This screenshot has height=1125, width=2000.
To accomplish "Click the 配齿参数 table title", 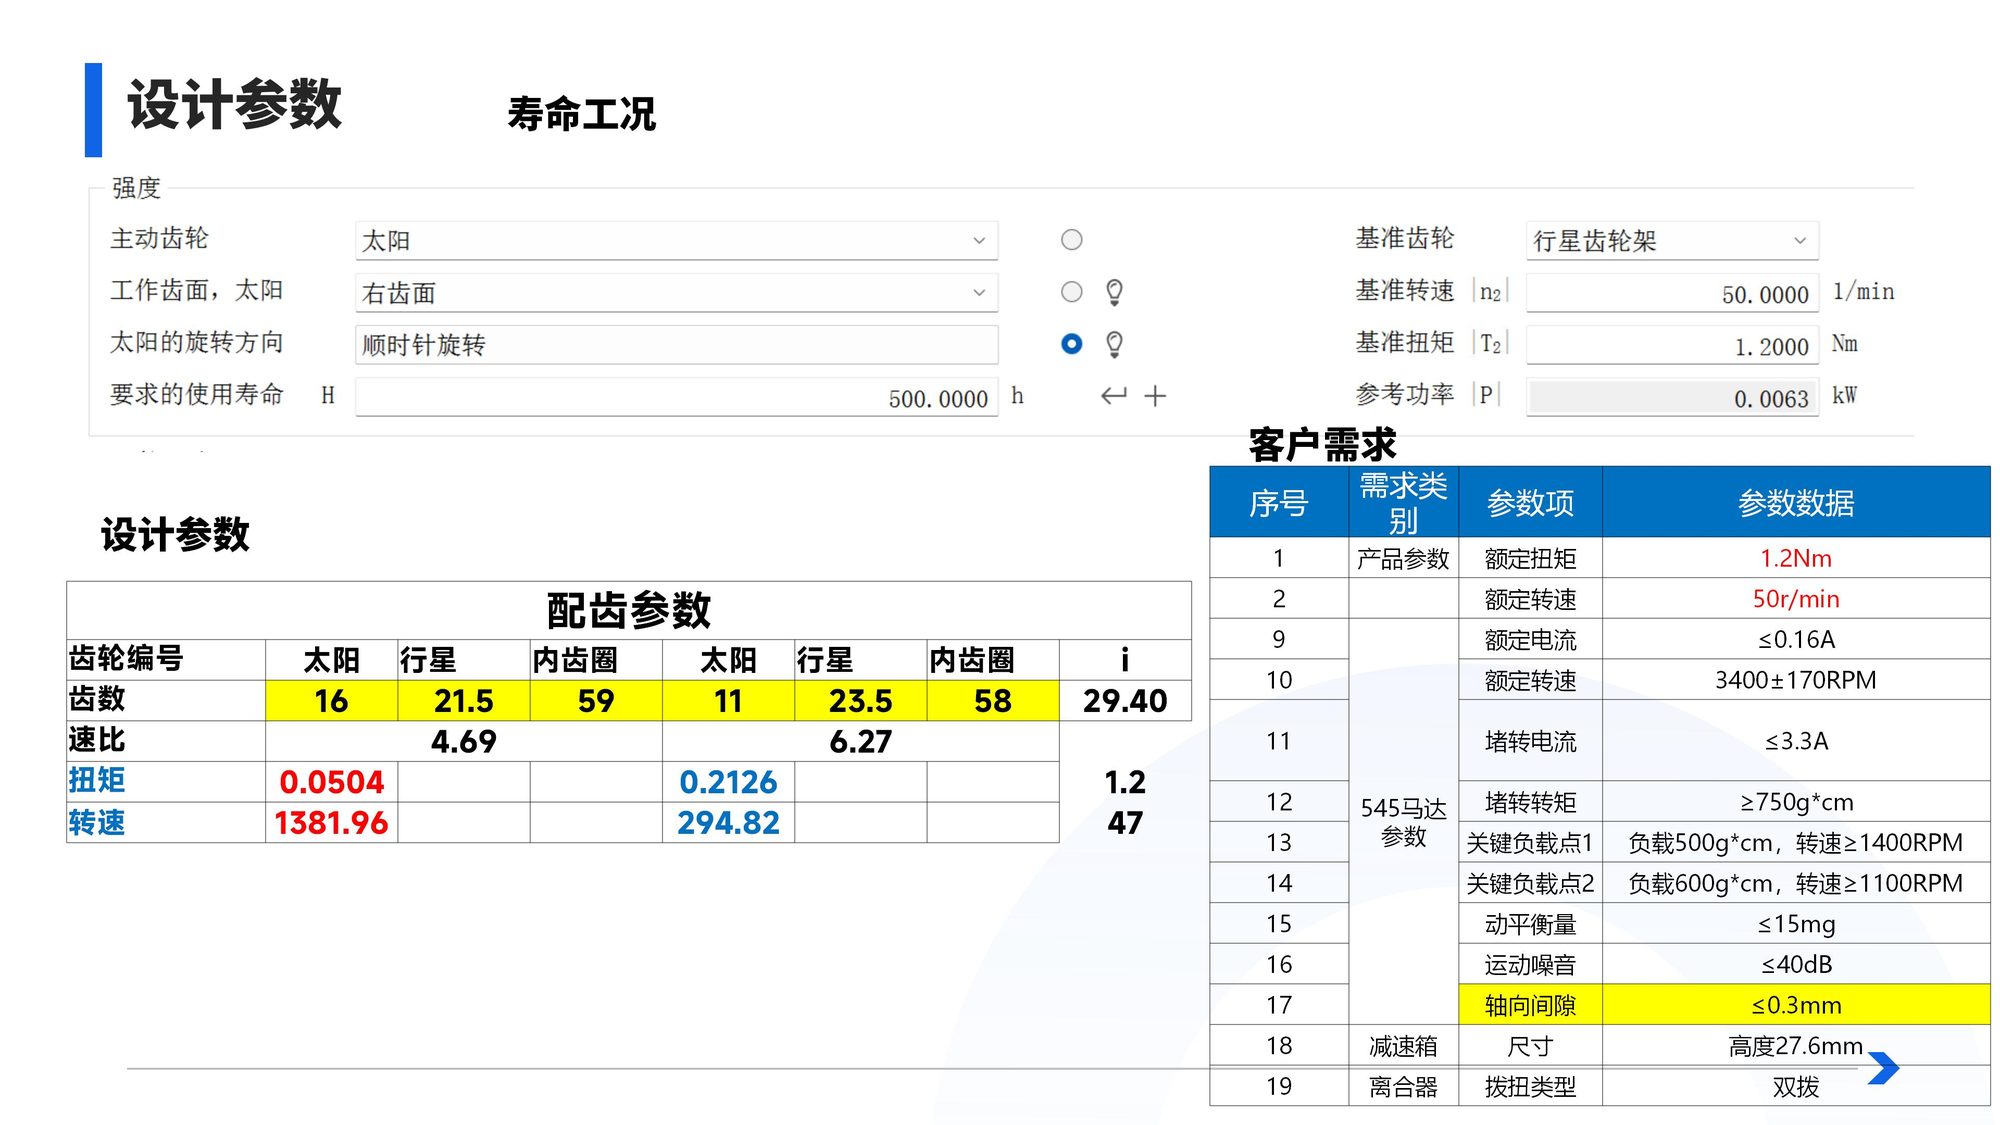I will click(x=629, y=610).
